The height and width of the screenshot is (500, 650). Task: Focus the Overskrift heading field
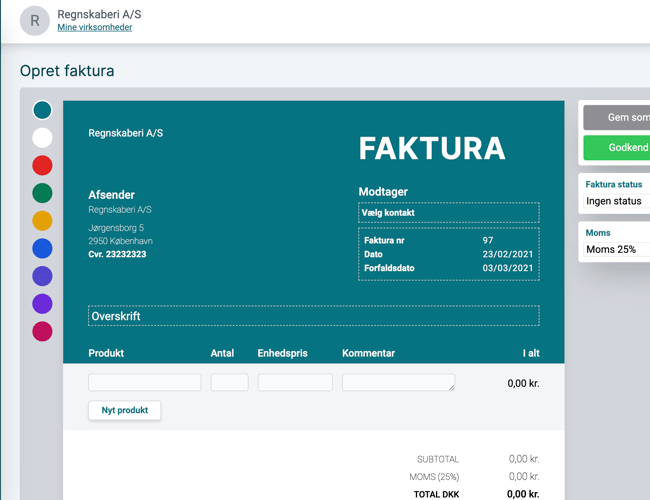(x=313, y=316)
